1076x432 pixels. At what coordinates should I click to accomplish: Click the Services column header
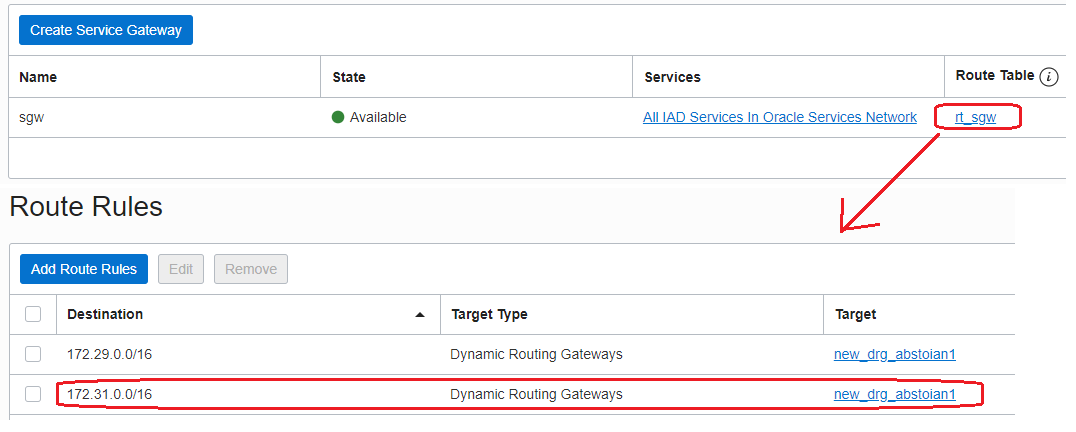pyautogui.click(x=672, y=77)
